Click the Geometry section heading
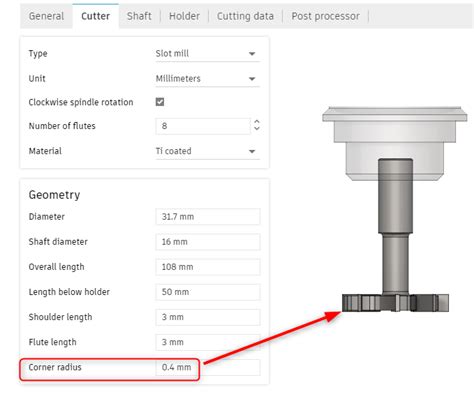 pyautogui.click(x=54, y=195)
